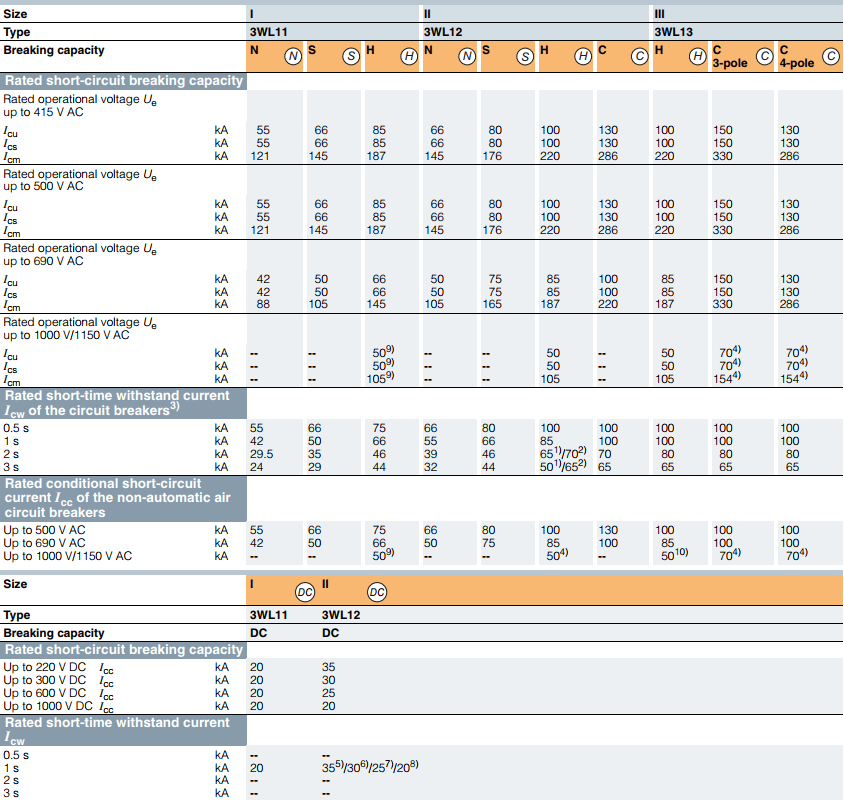Select the circled C icon for 3-pole

pyautogui.click(x=764, y=57)
